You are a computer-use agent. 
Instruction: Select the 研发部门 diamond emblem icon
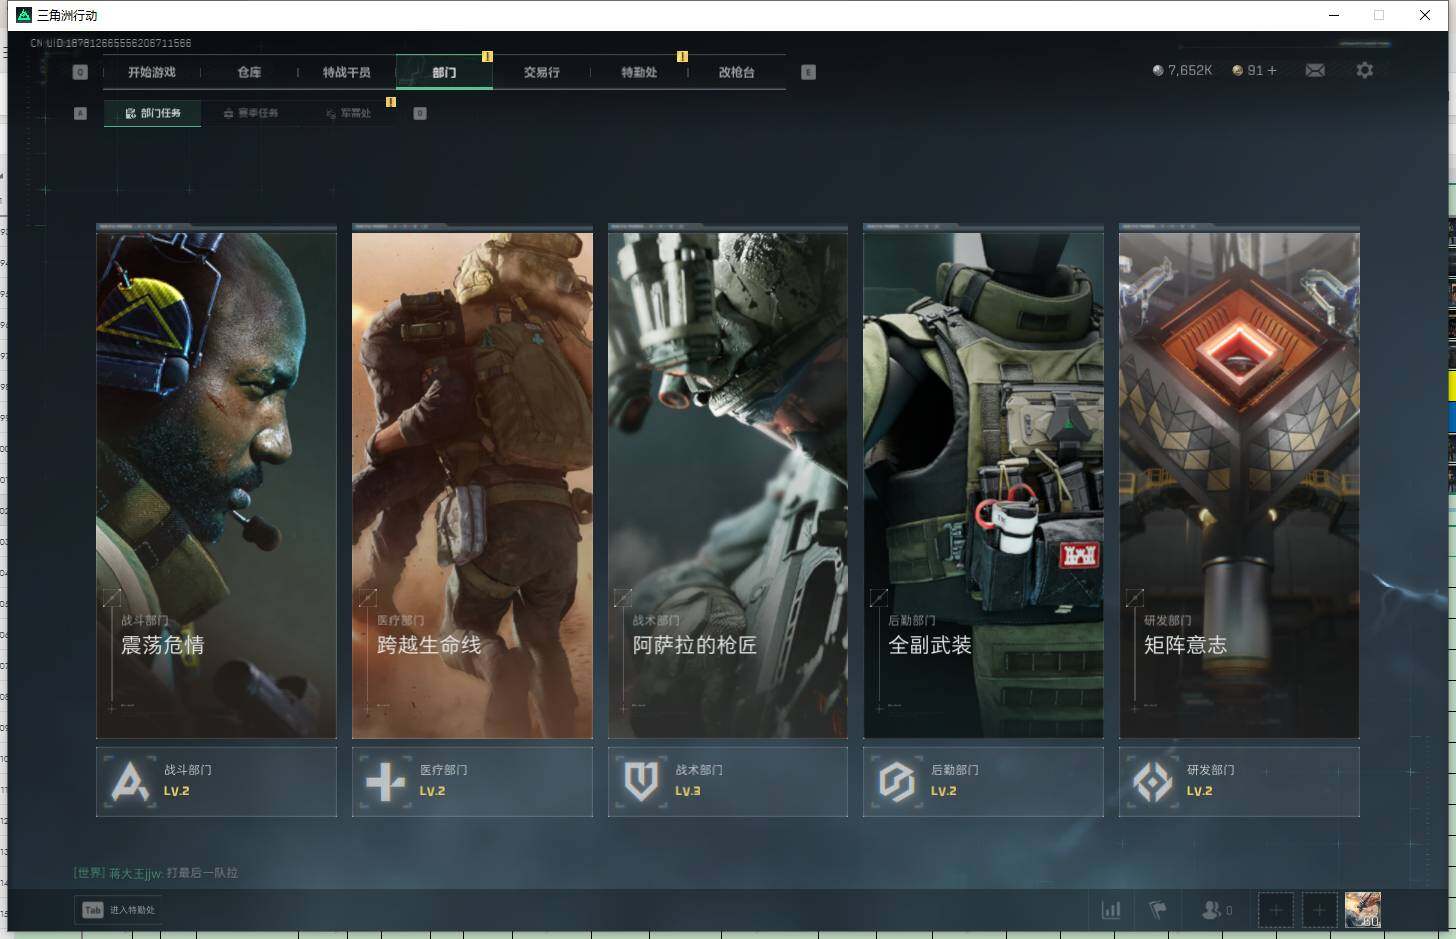click(1153, 782)
